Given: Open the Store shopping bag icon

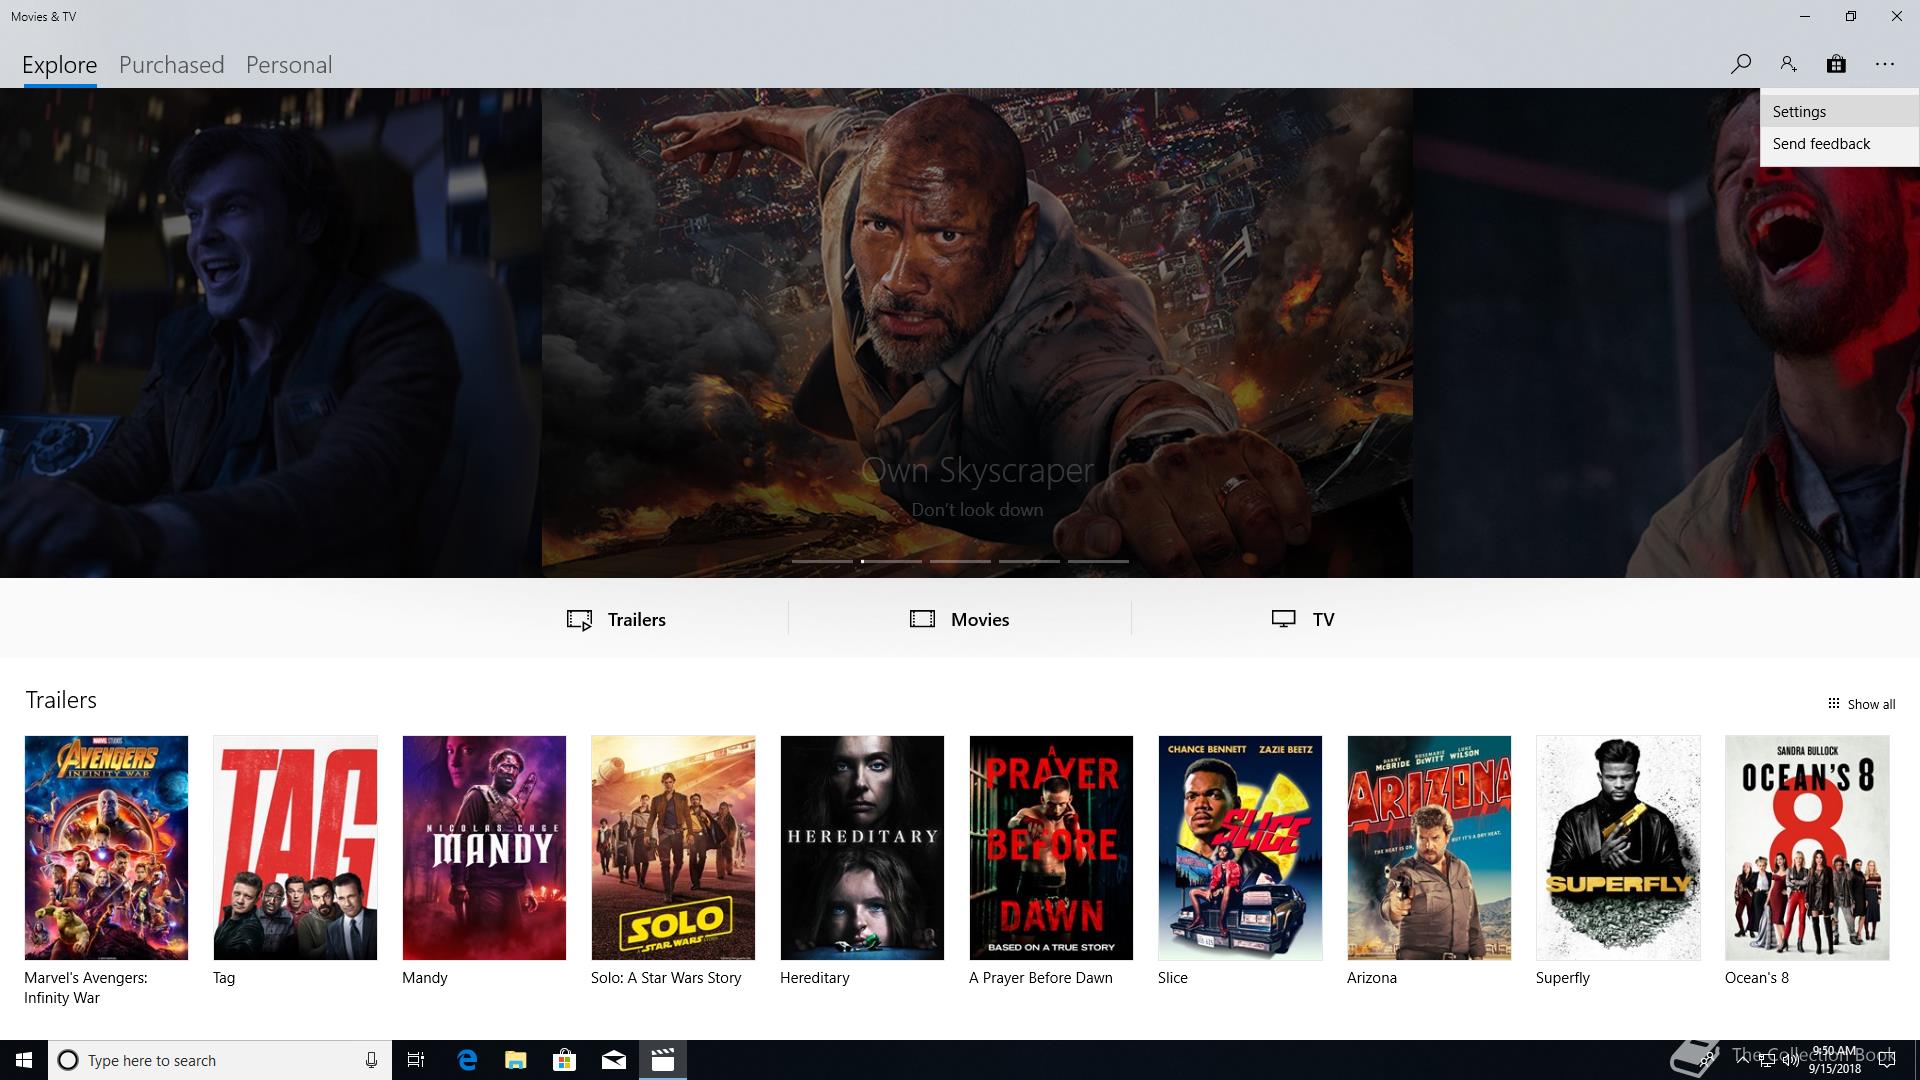Looking at the screenshot, I should pos(1836,64).
